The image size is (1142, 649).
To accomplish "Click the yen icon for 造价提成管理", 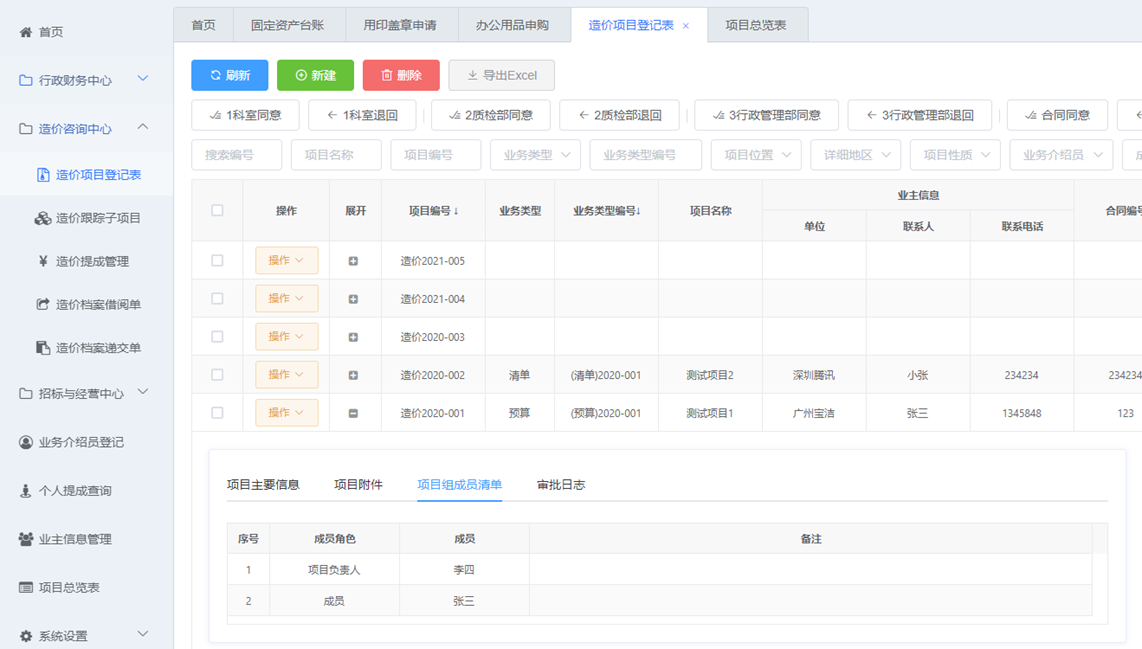I will point(43,261).
